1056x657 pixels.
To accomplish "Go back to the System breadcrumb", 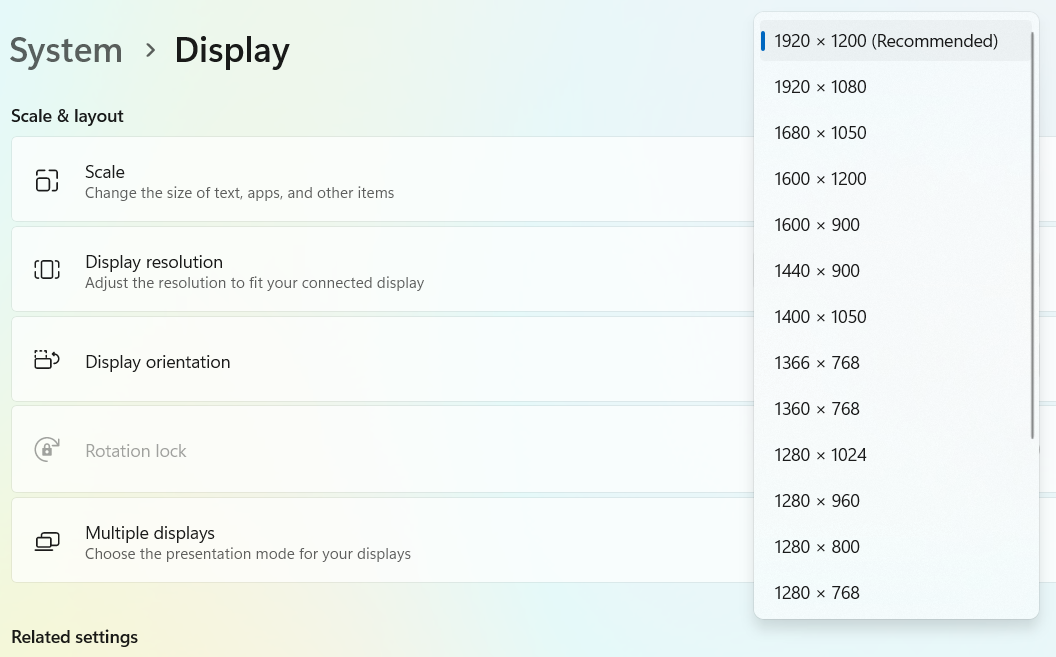I will click(x=66, y=50).
